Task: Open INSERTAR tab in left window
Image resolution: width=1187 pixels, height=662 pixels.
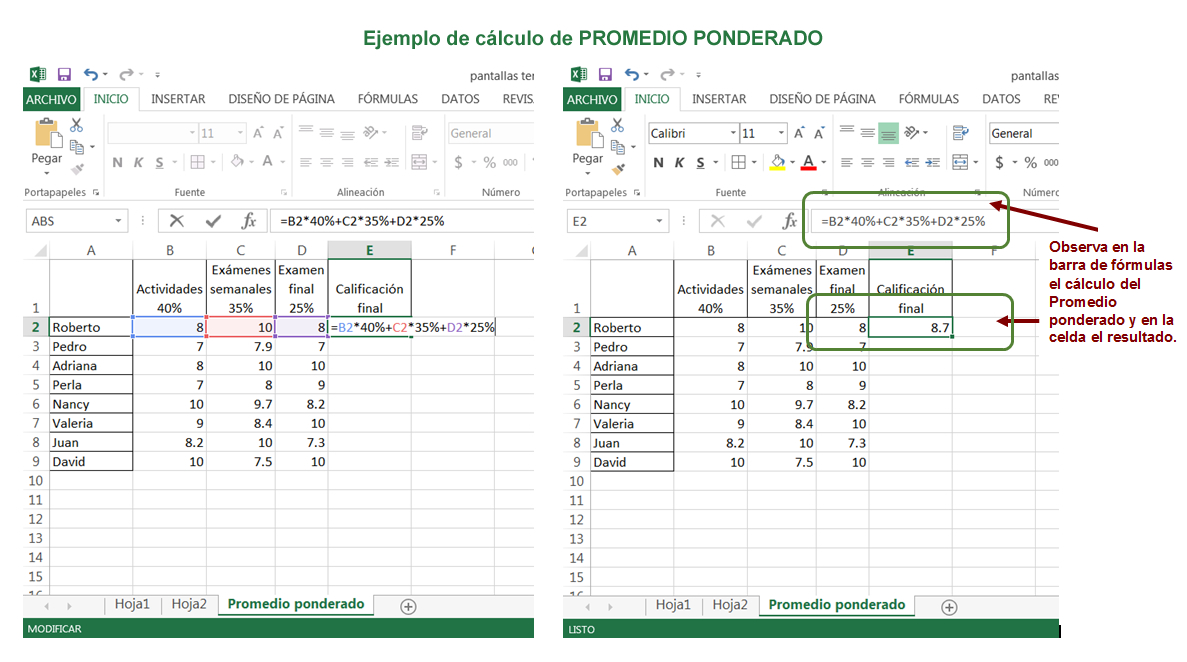Action: click(178, 99)
